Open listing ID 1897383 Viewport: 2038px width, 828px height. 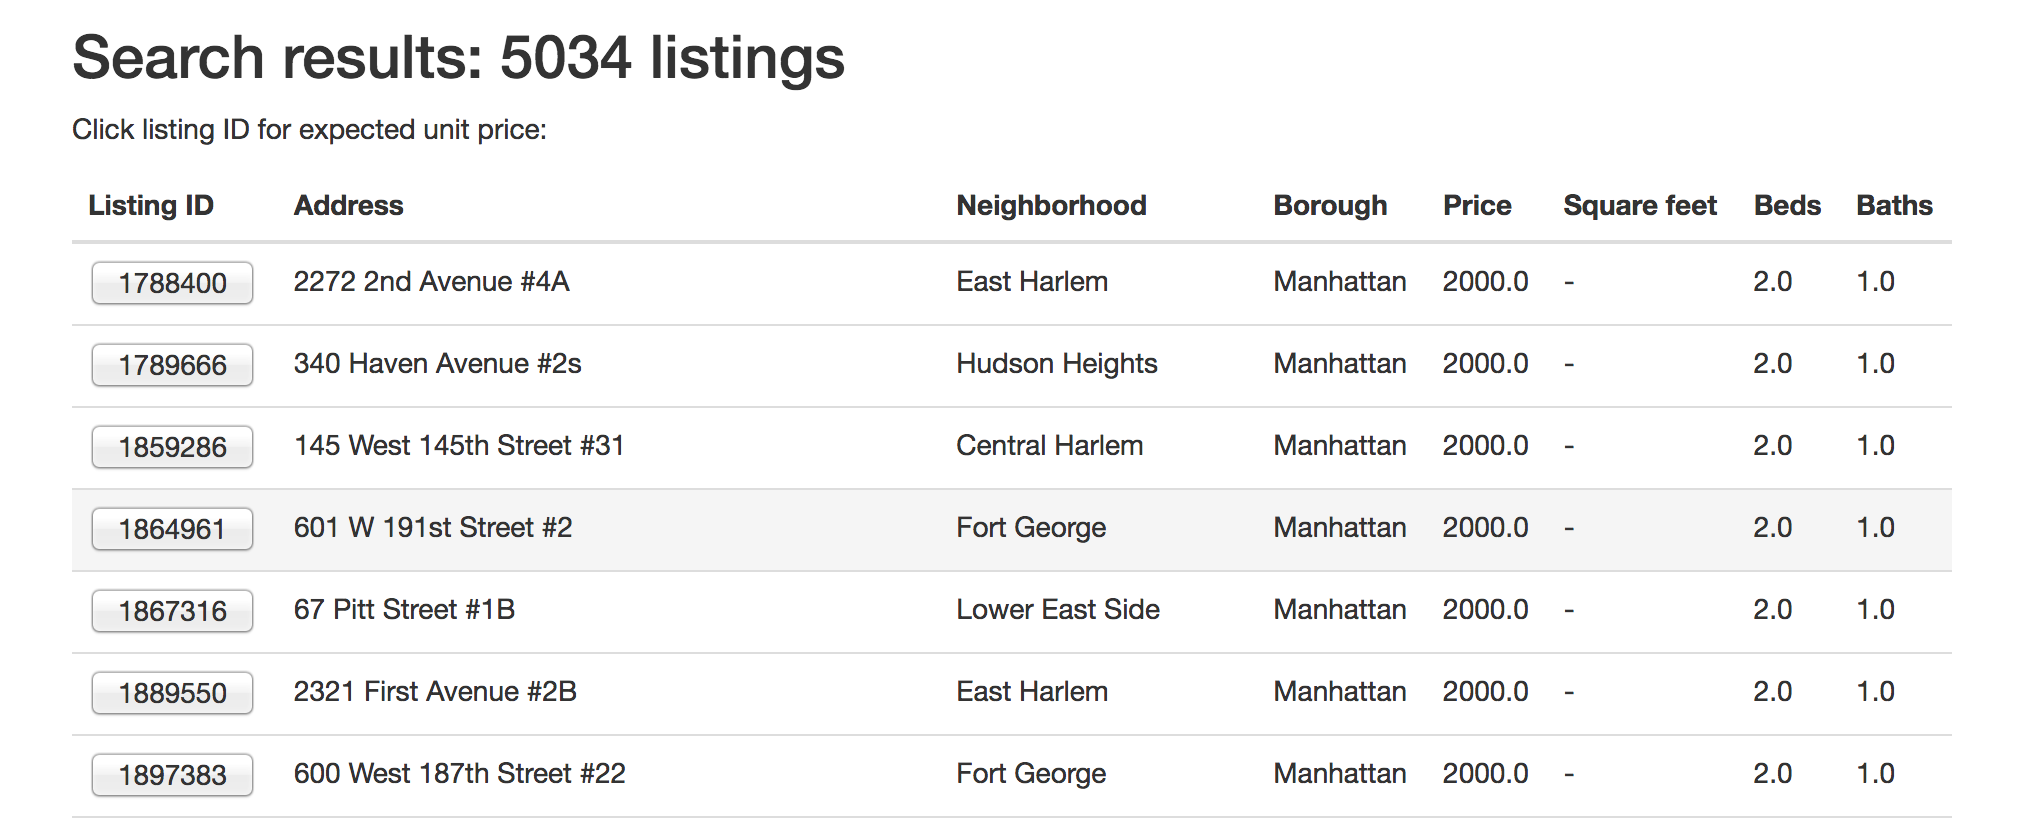pyautogui.click(x=172, y=775)
